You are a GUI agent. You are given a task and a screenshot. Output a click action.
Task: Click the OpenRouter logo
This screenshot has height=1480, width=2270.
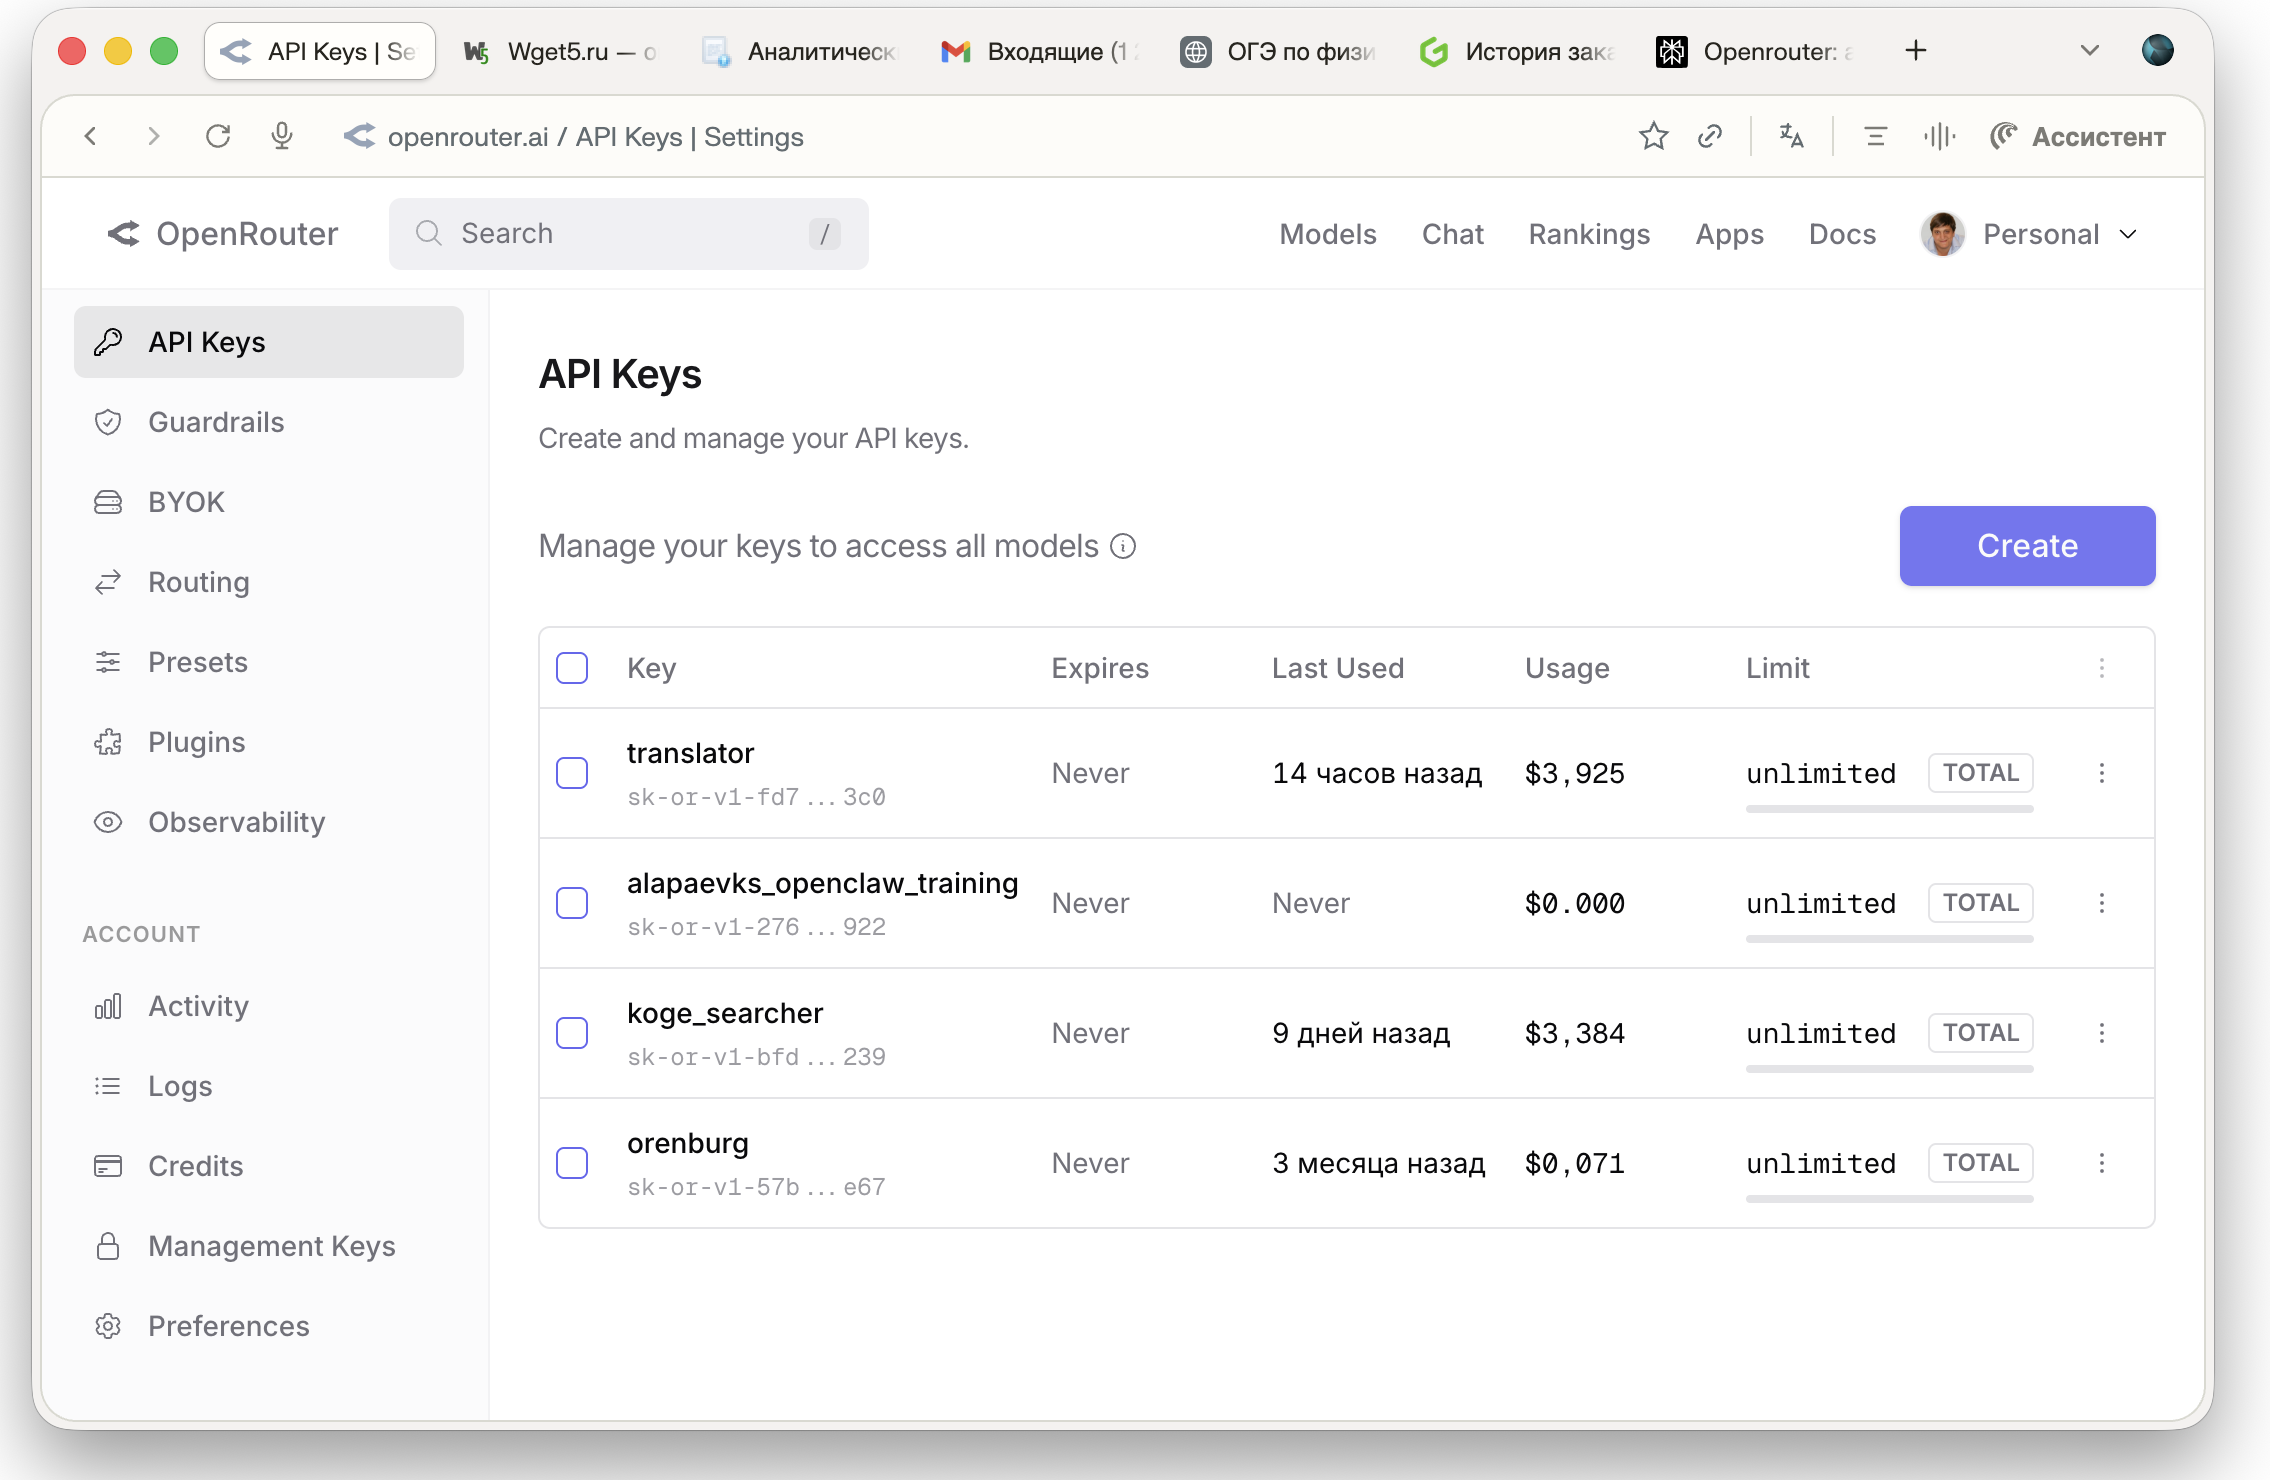(x=223, y=234)
